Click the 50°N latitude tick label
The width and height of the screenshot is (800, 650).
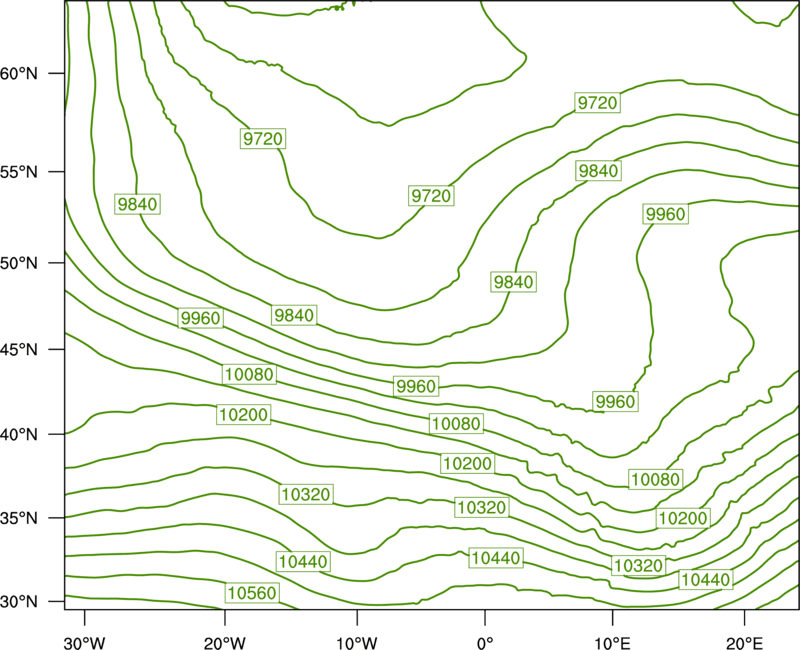click(19, 263)
